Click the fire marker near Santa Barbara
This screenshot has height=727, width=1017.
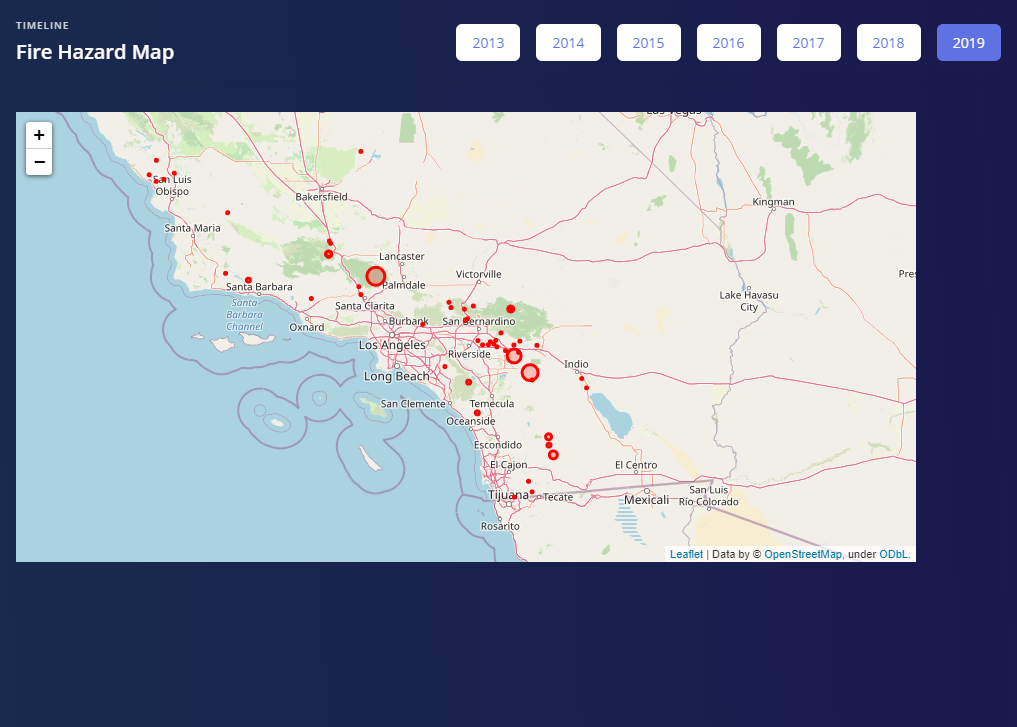coord(248,280)
